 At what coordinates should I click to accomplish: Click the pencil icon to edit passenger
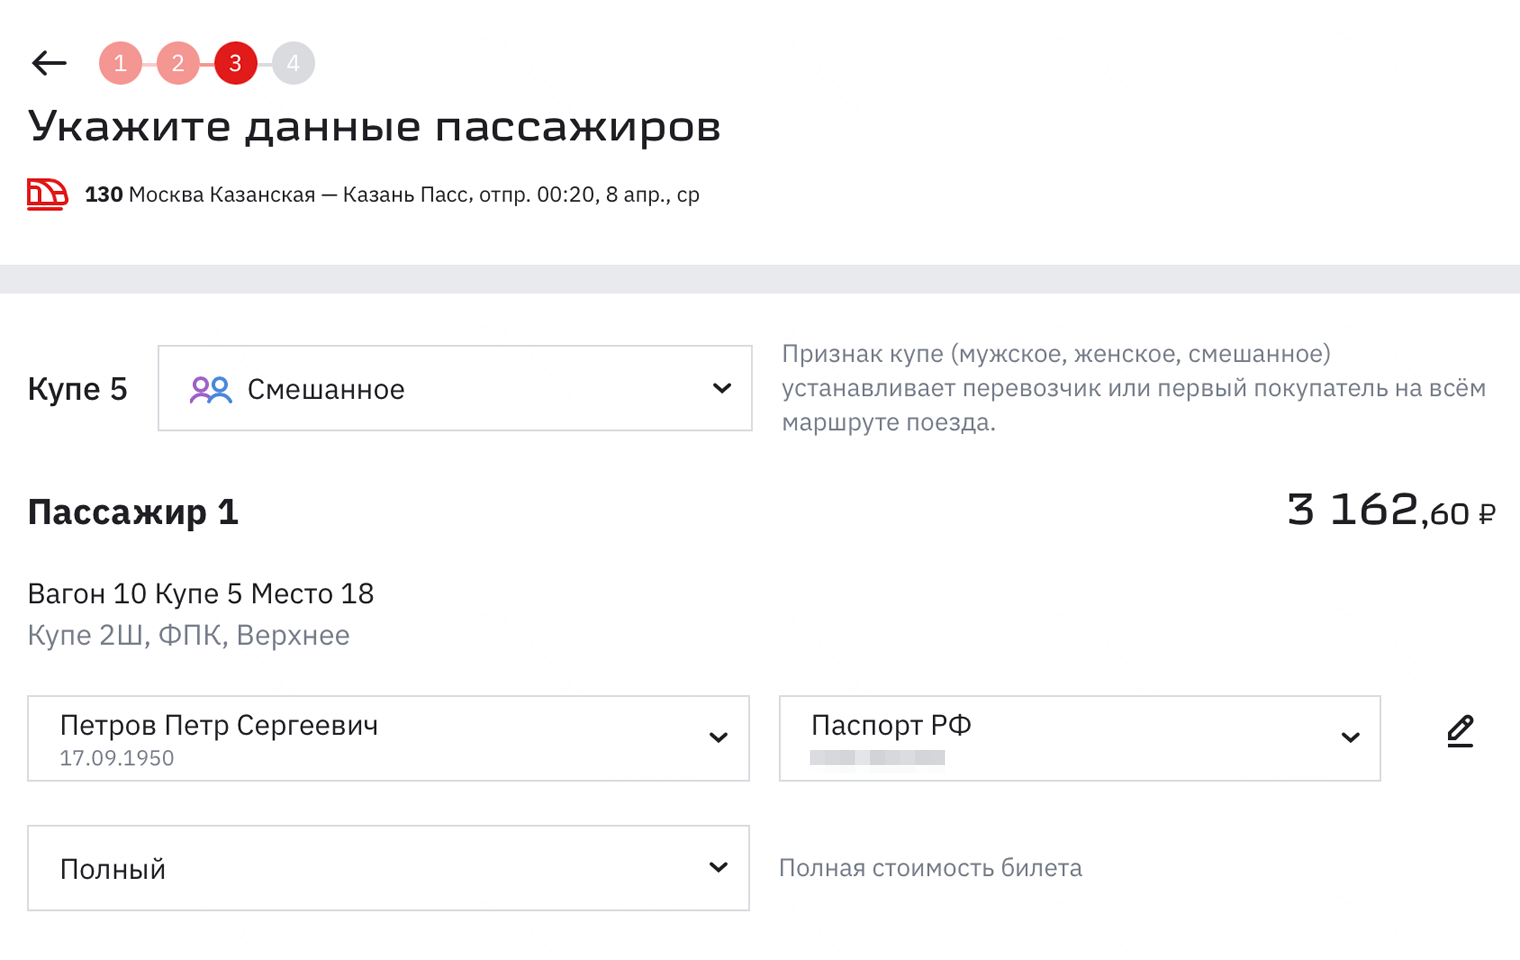(x=1460, y=731)
